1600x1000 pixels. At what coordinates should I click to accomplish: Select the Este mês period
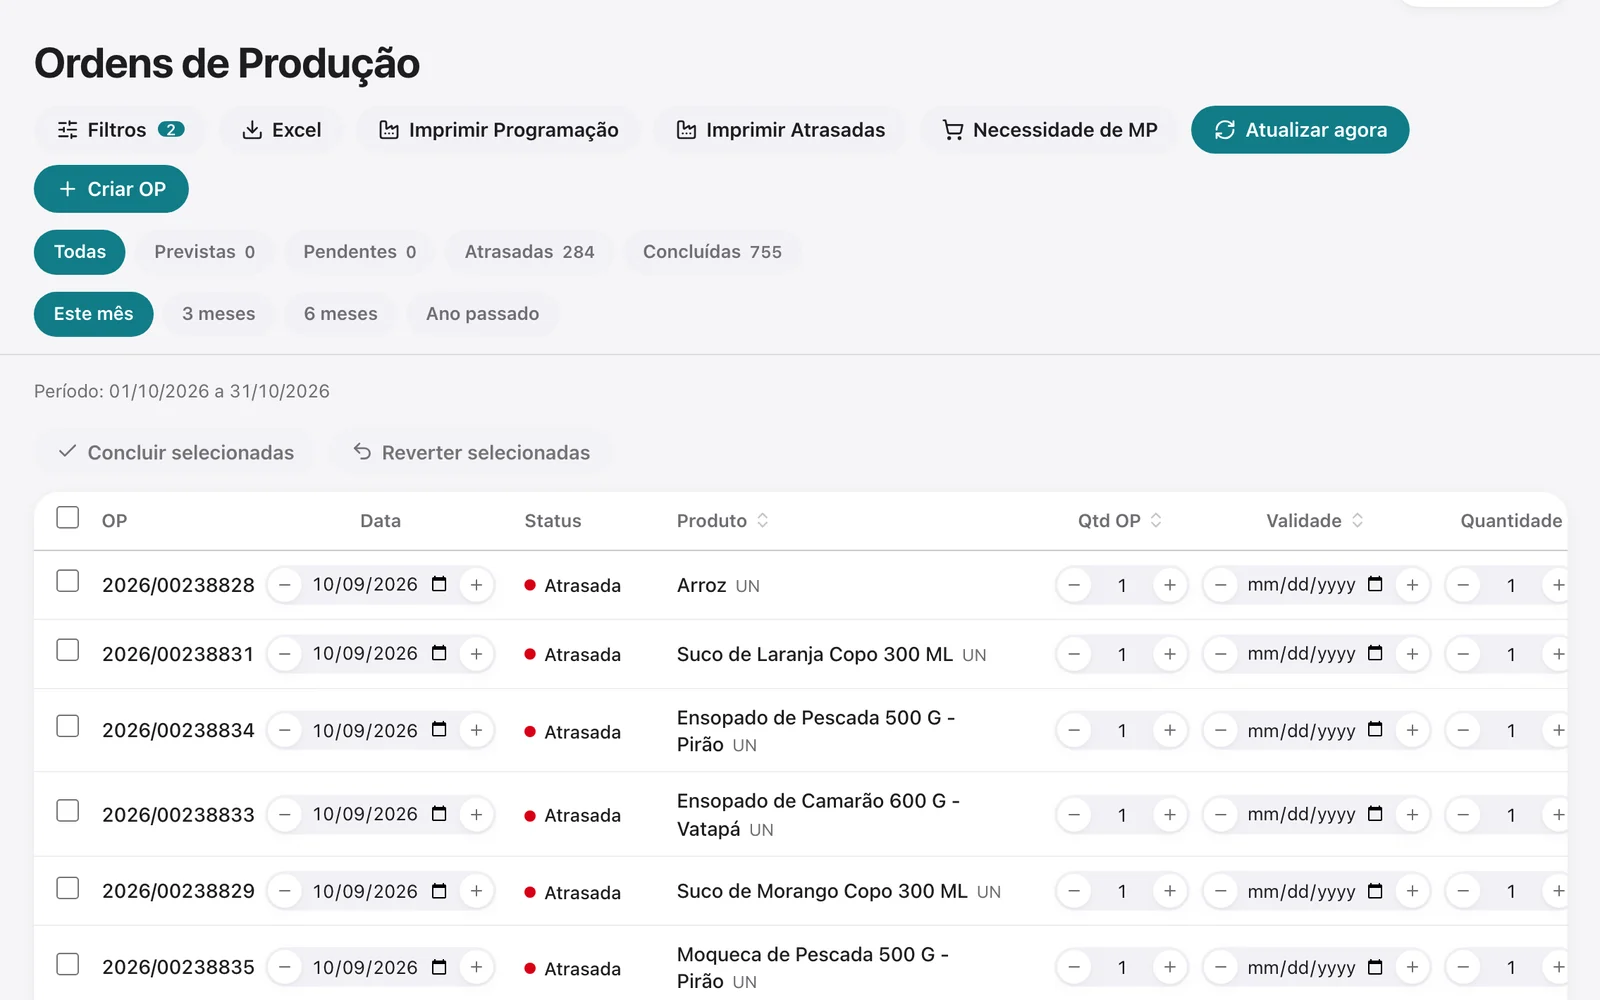tap(93, 314)
